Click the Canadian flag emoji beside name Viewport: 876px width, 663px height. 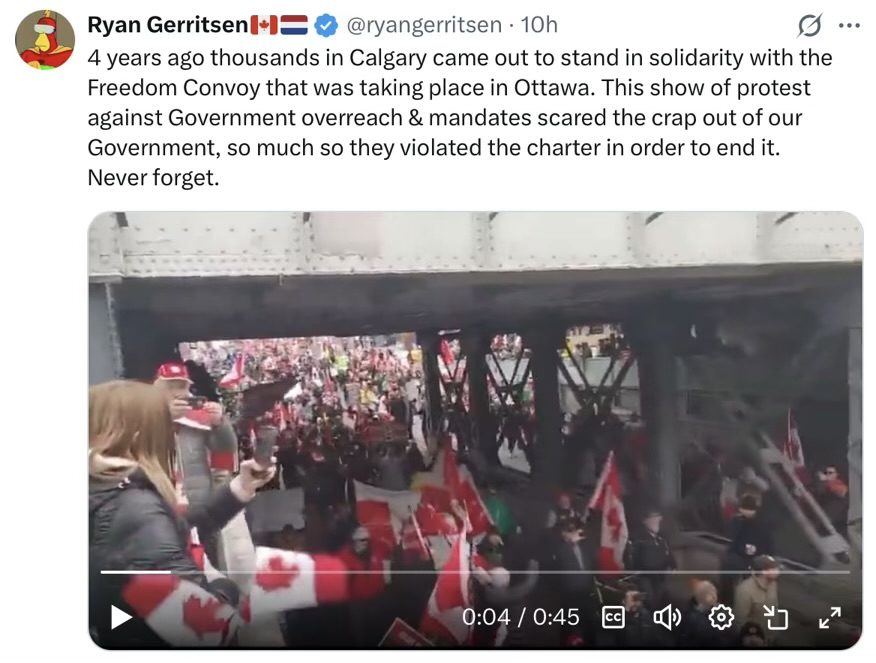click(264, 25)
